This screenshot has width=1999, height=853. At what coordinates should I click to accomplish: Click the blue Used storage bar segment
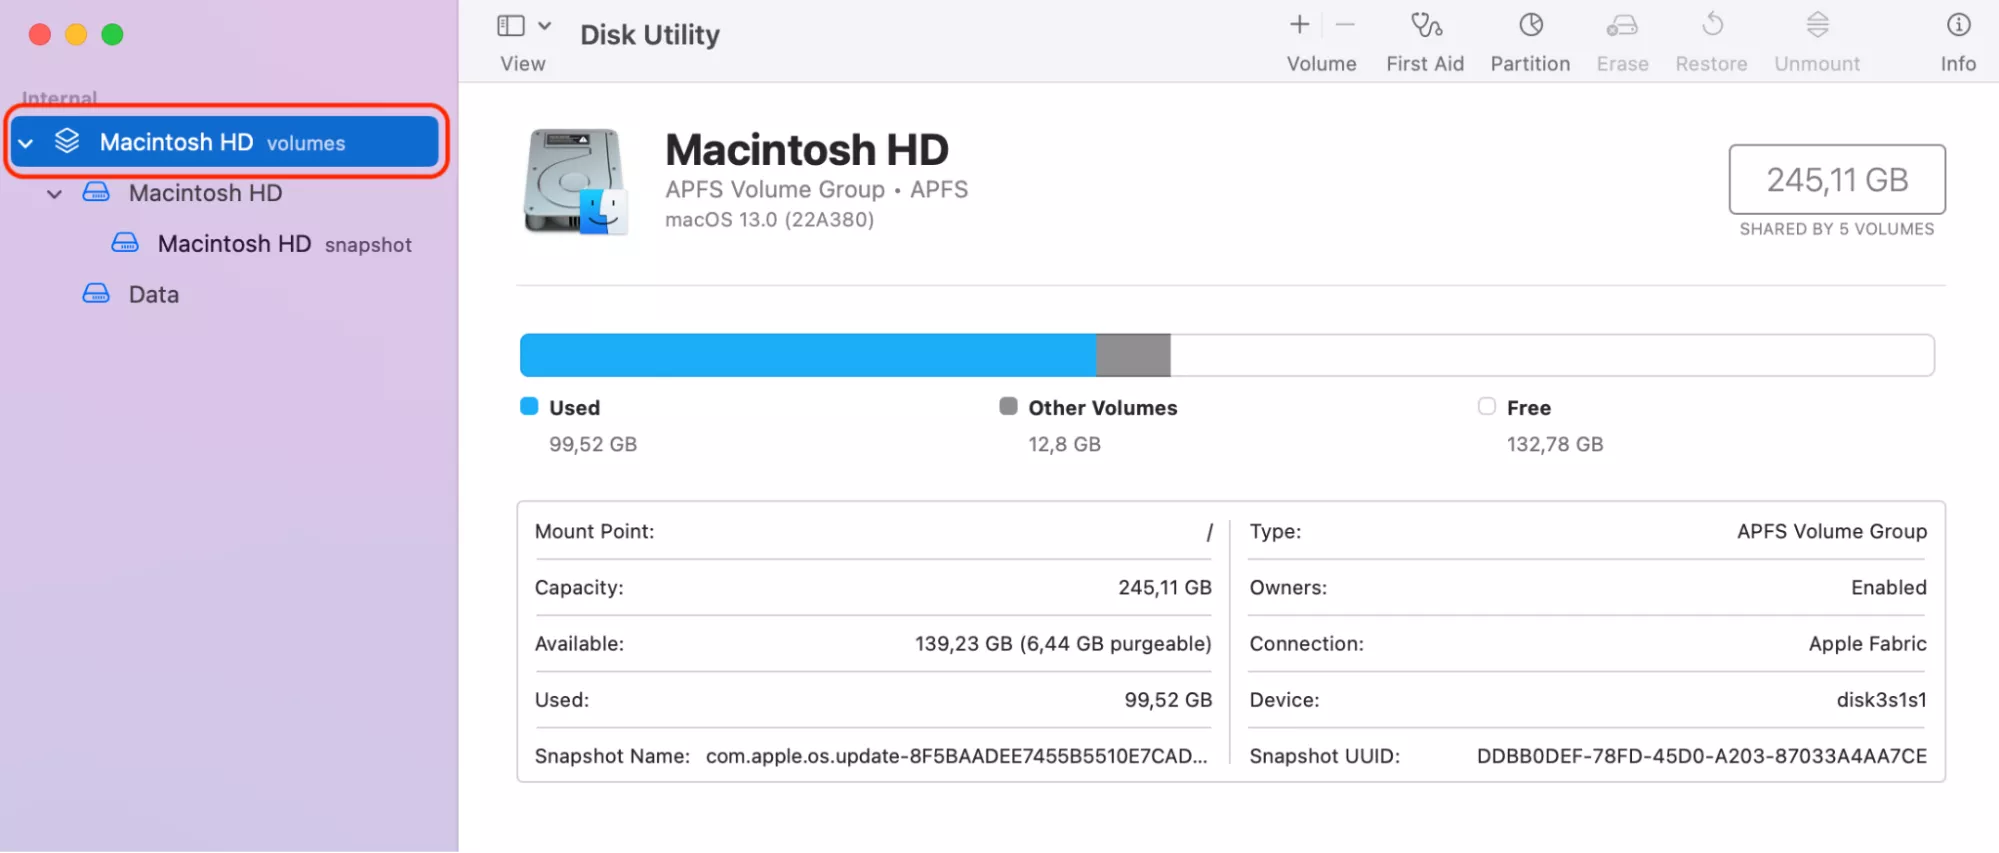[x=806, y=355]
